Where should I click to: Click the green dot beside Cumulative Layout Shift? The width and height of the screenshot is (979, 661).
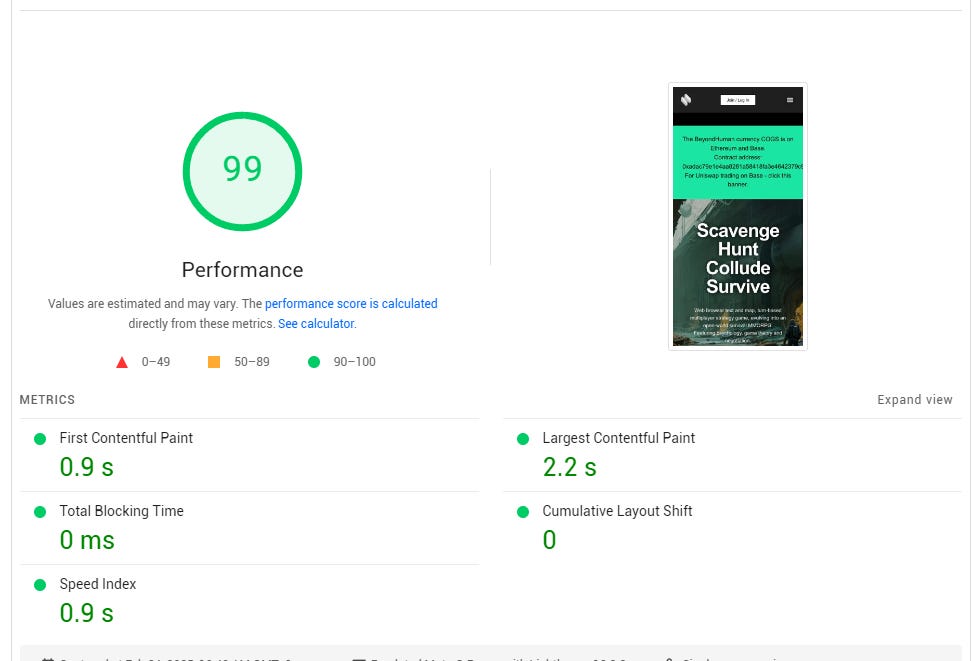[523, 512]
